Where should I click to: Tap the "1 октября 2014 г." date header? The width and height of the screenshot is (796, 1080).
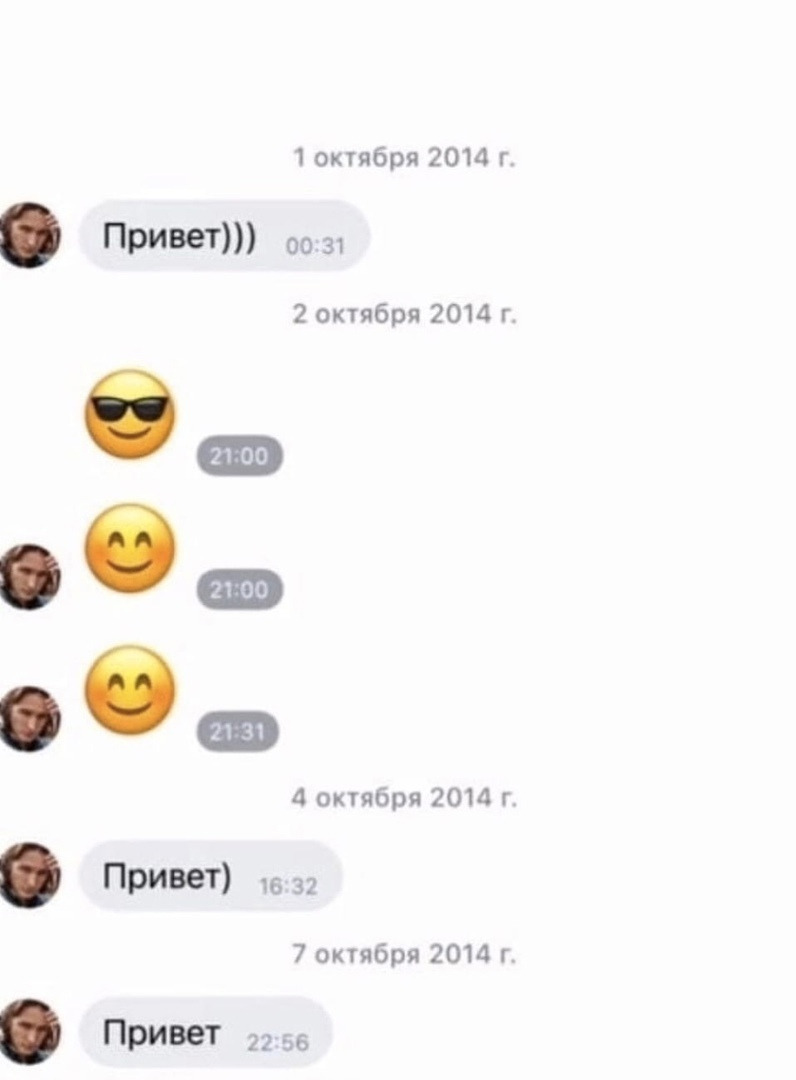(x=404, y=158)
